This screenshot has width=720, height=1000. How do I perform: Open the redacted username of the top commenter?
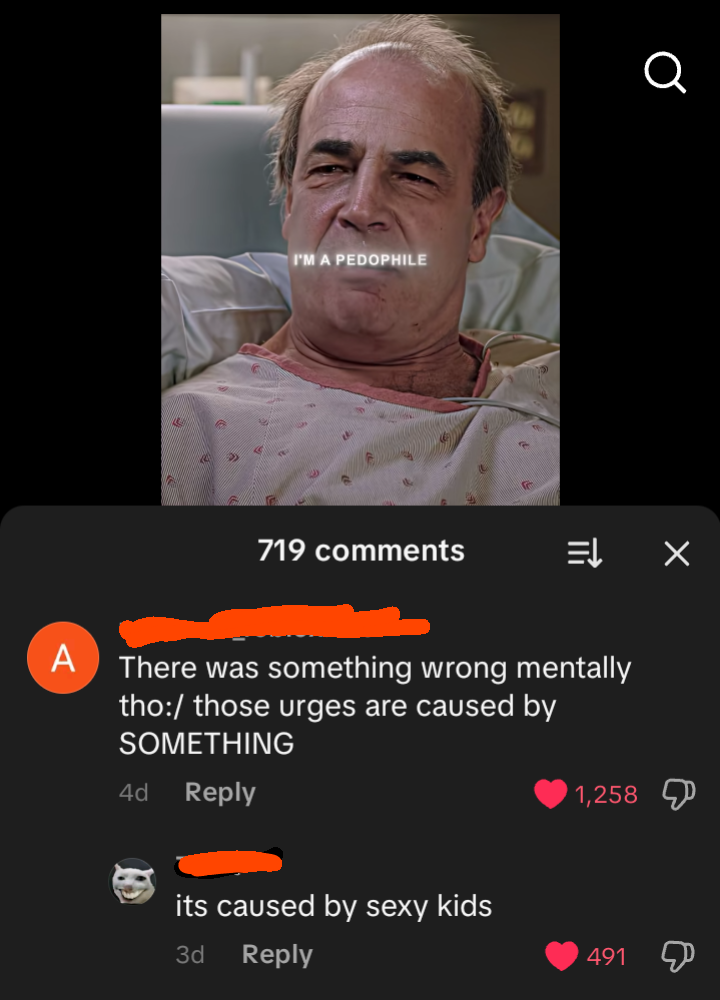[274, 622]
